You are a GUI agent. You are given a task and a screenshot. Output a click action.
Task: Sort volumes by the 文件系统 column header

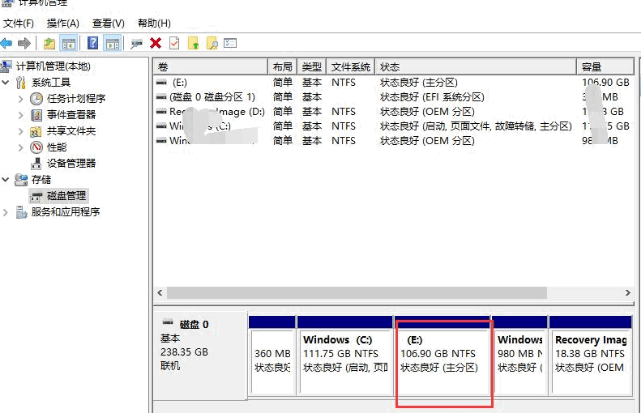(x=350, y=66)
